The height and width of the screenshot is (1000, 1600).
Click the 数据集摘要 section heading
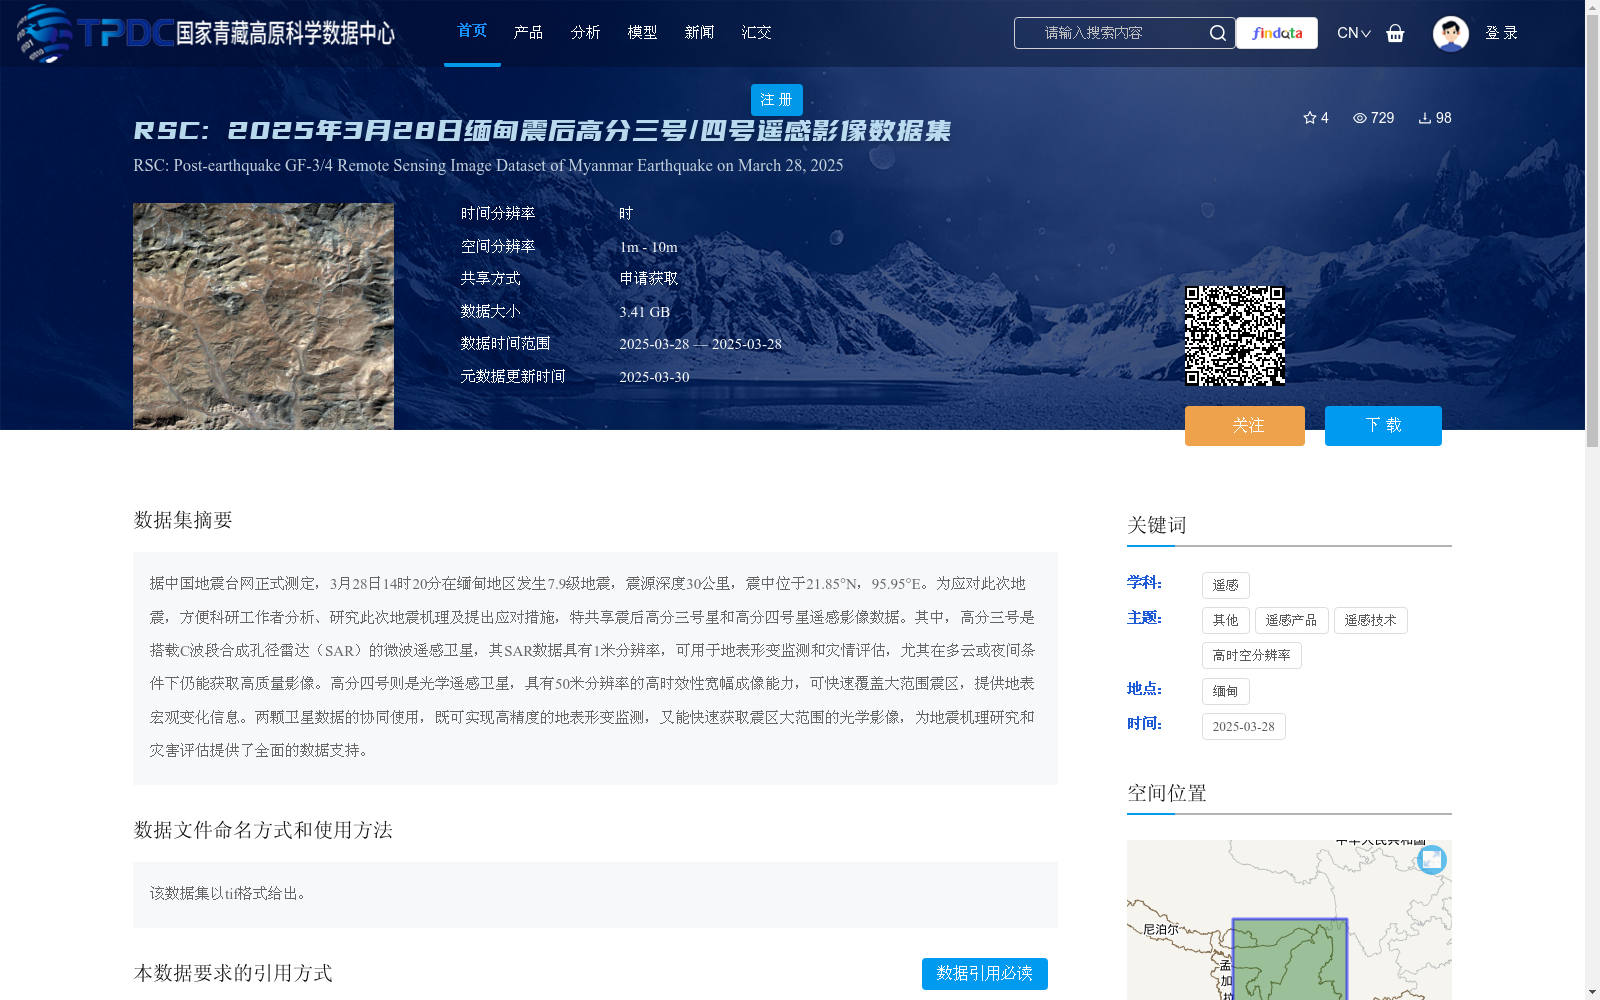click(x=183, y=520)
